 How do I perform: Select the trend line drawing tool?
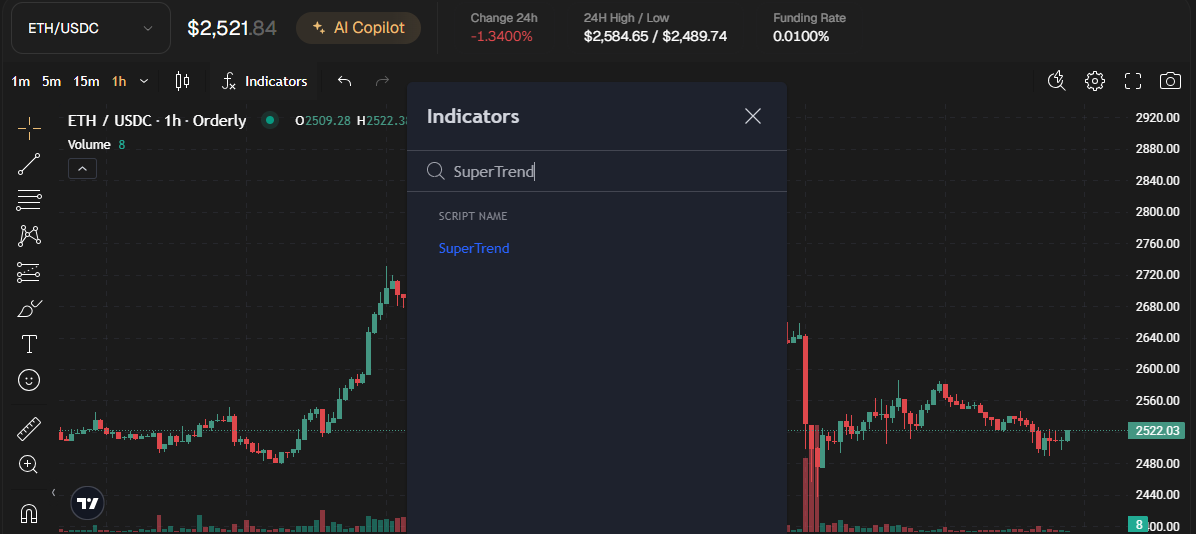[29, 164]
